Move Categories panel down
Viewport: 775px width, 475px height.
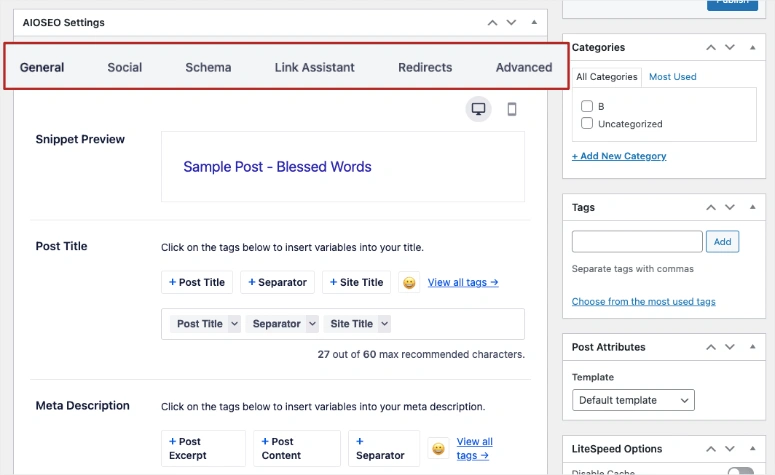731,47
